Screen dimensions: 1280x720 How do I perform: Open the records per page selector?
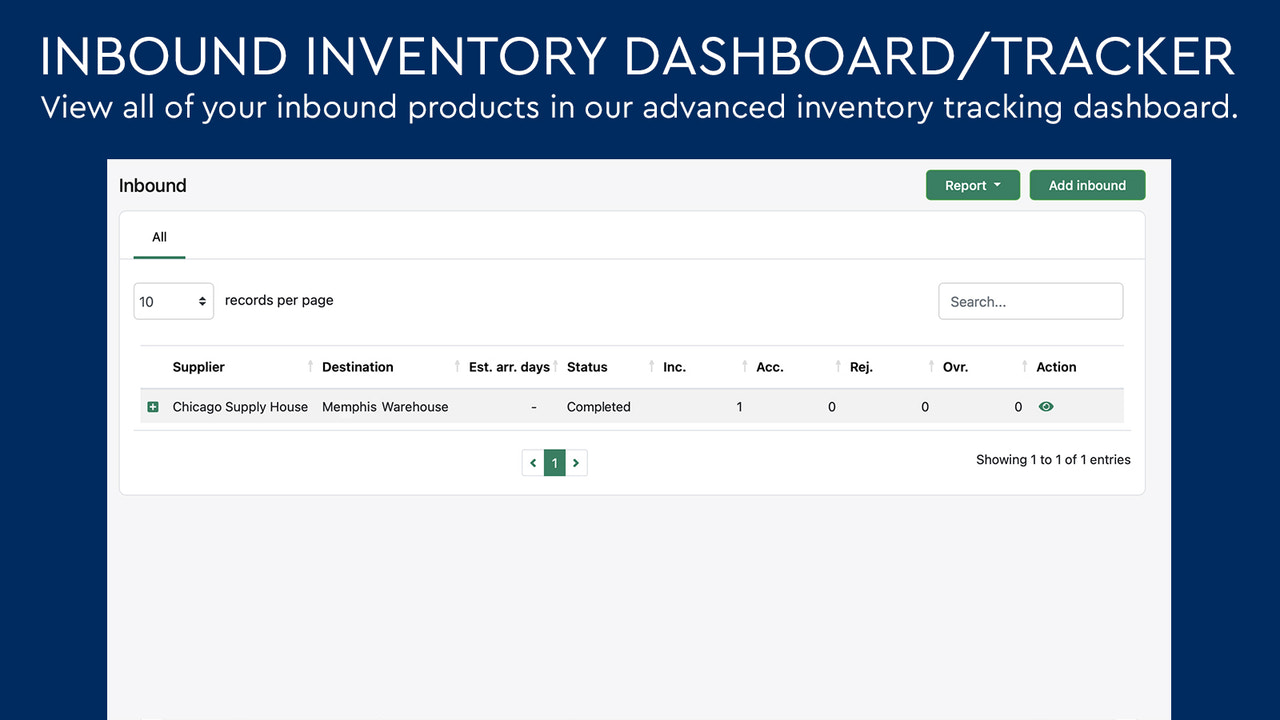click(x=173, y=300)
